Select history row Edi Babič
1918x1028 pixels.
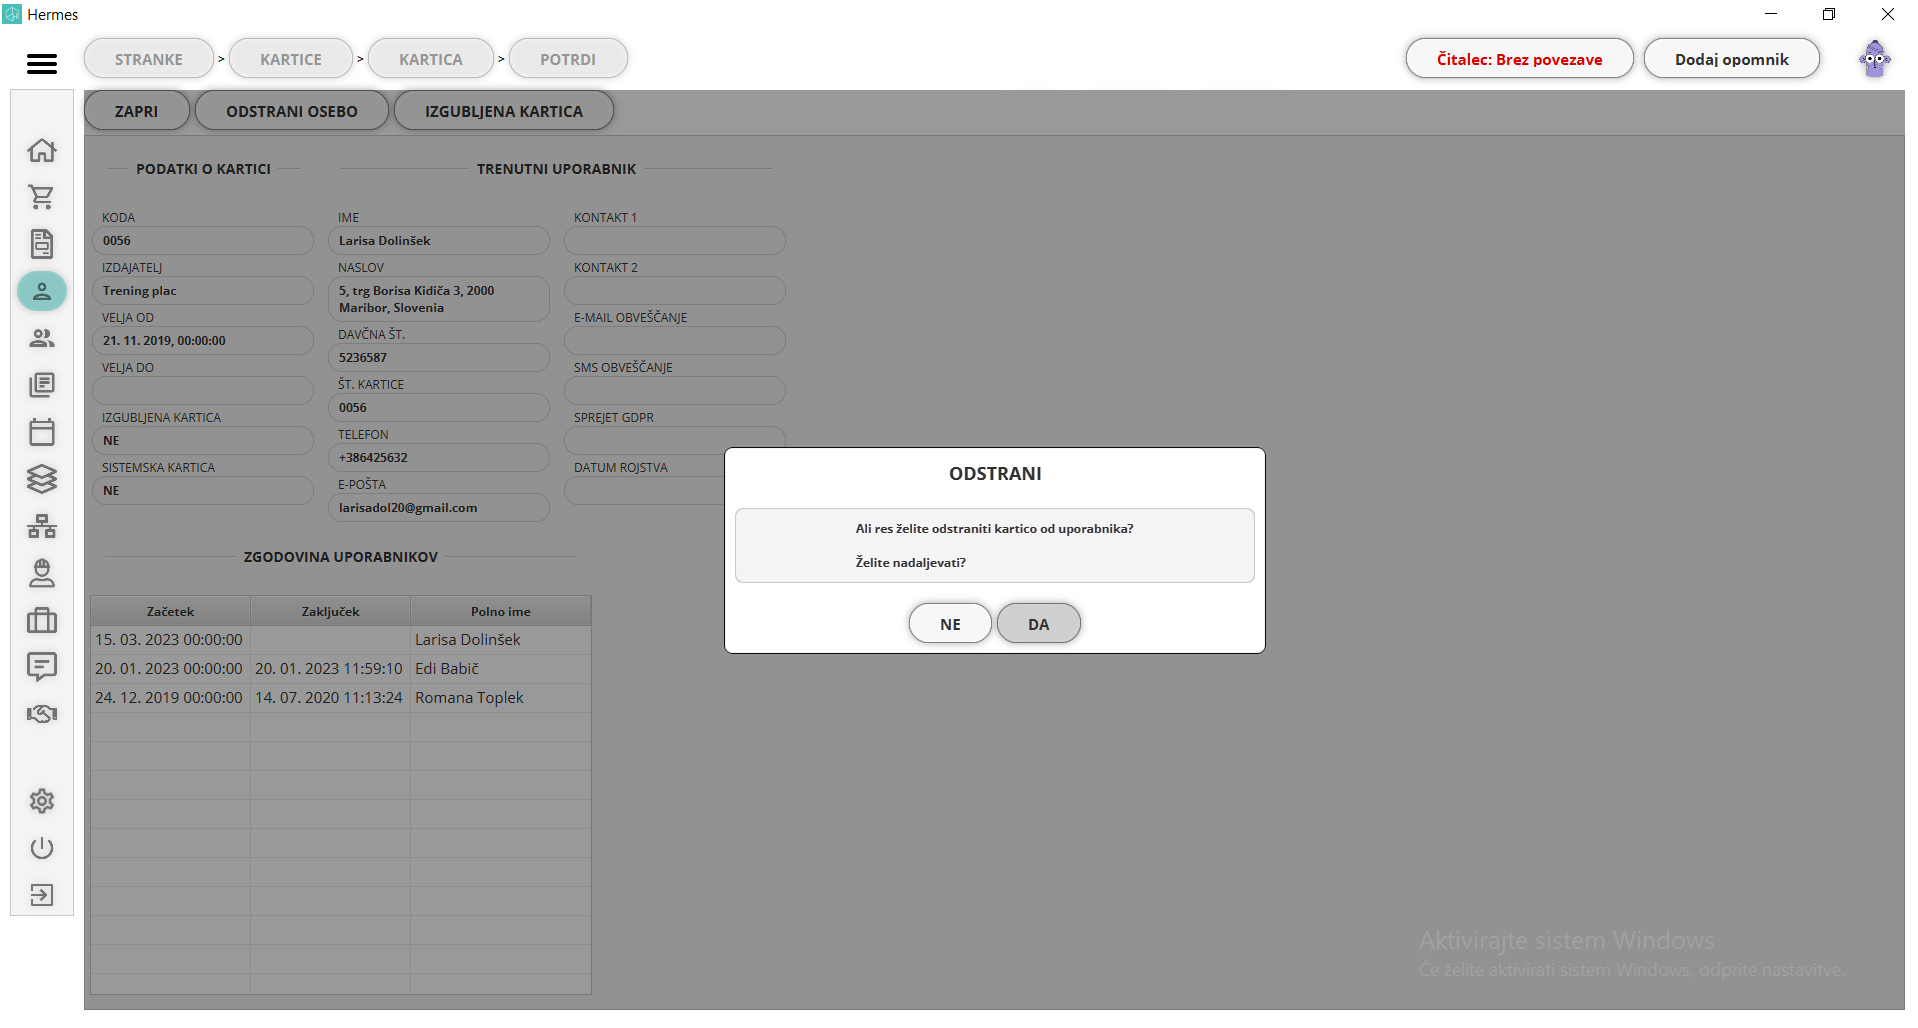341,669
